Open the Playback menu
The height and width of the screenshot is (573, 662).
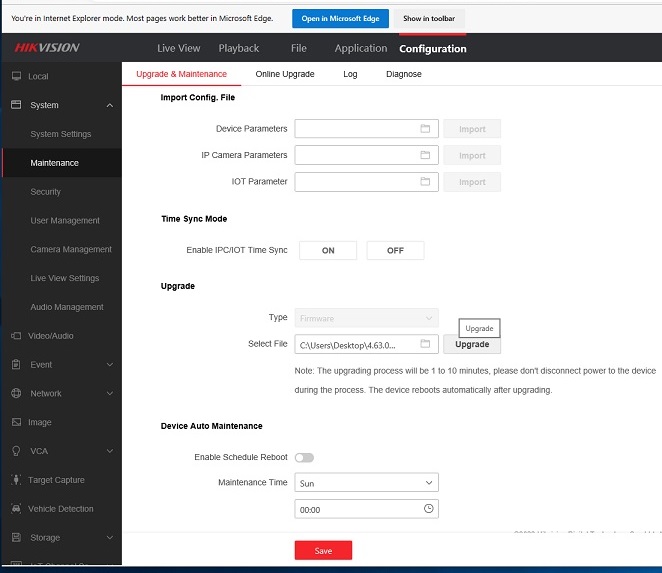[x=239, y=48]
